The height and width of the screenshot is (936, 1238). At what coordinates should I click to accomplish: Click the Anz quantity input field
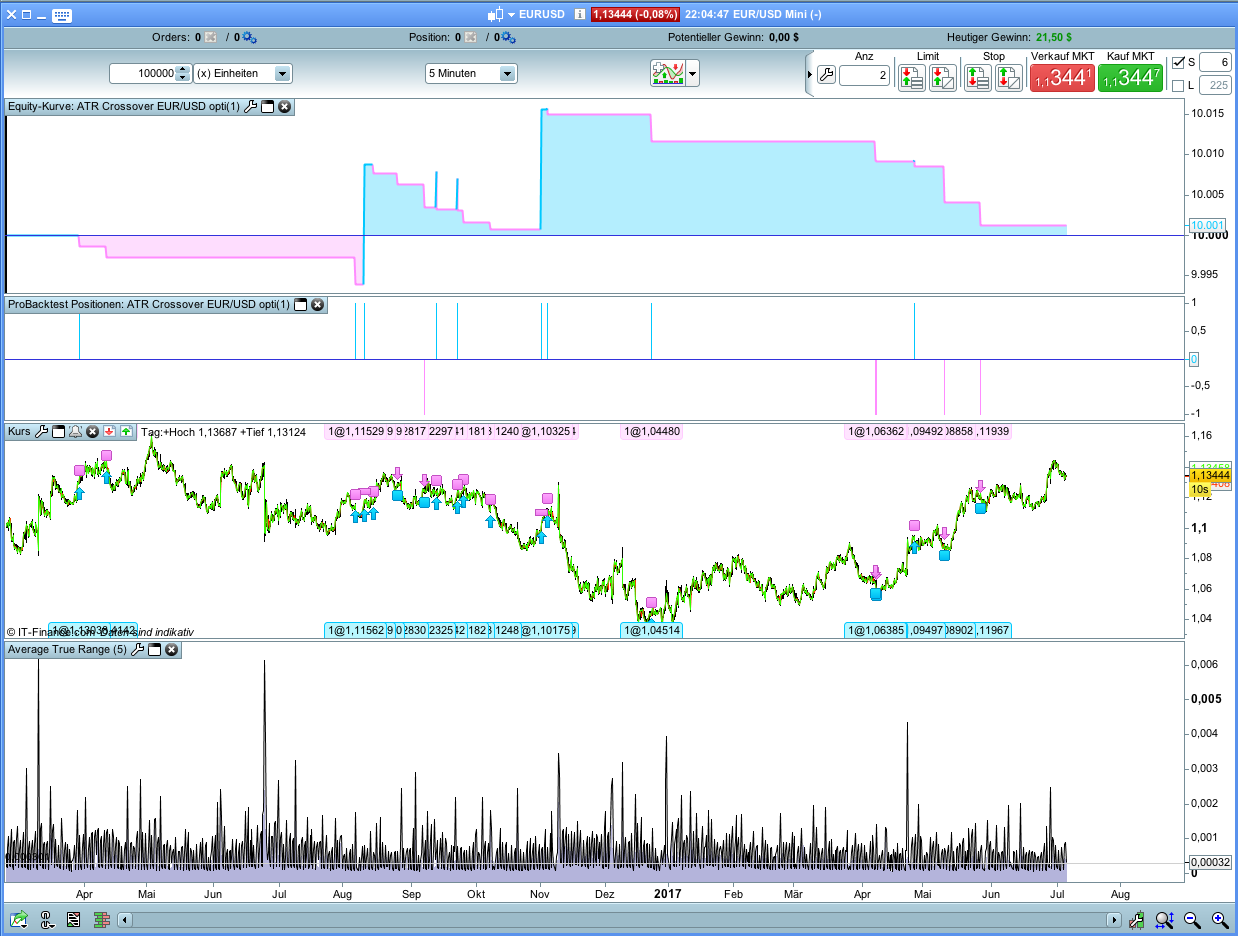(863, 75)
